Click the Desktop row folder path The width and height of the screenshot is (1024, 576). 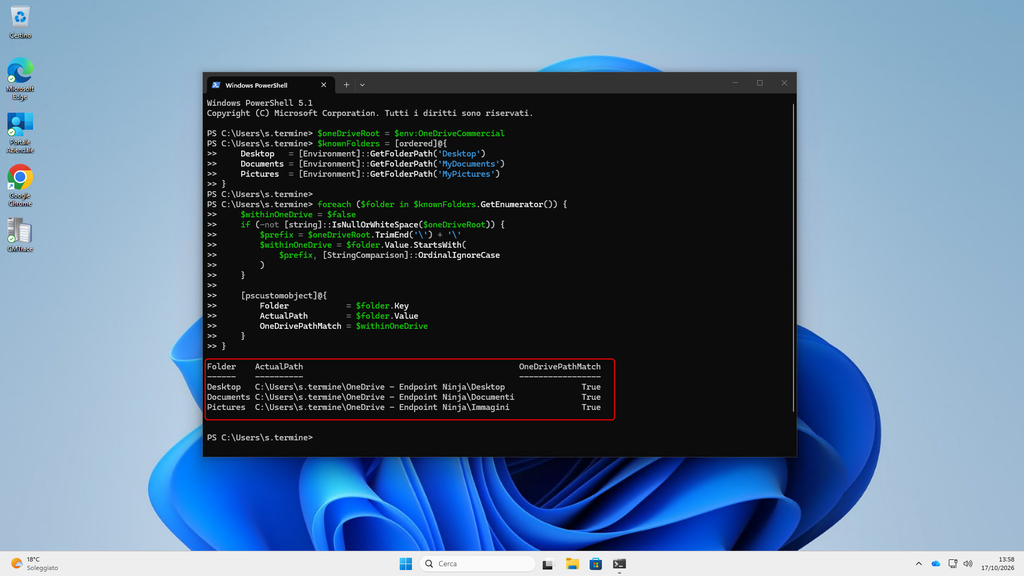tap(380, 387)
